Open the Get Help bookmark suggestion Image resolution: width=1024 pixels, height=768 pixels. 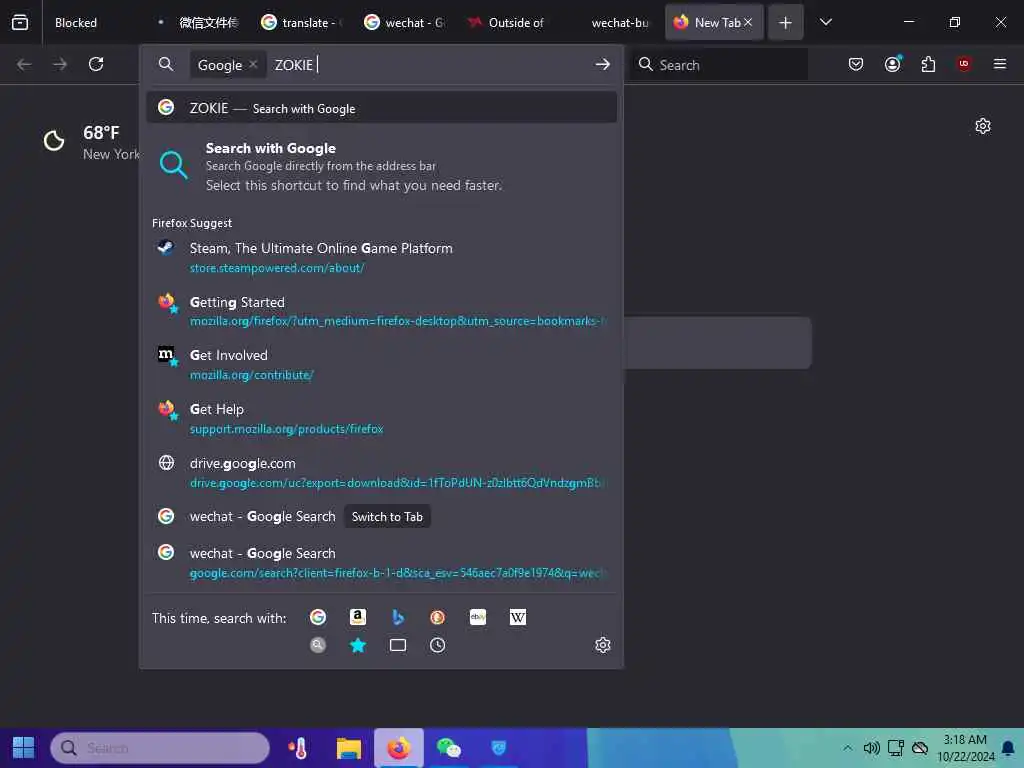click(382, 419)
